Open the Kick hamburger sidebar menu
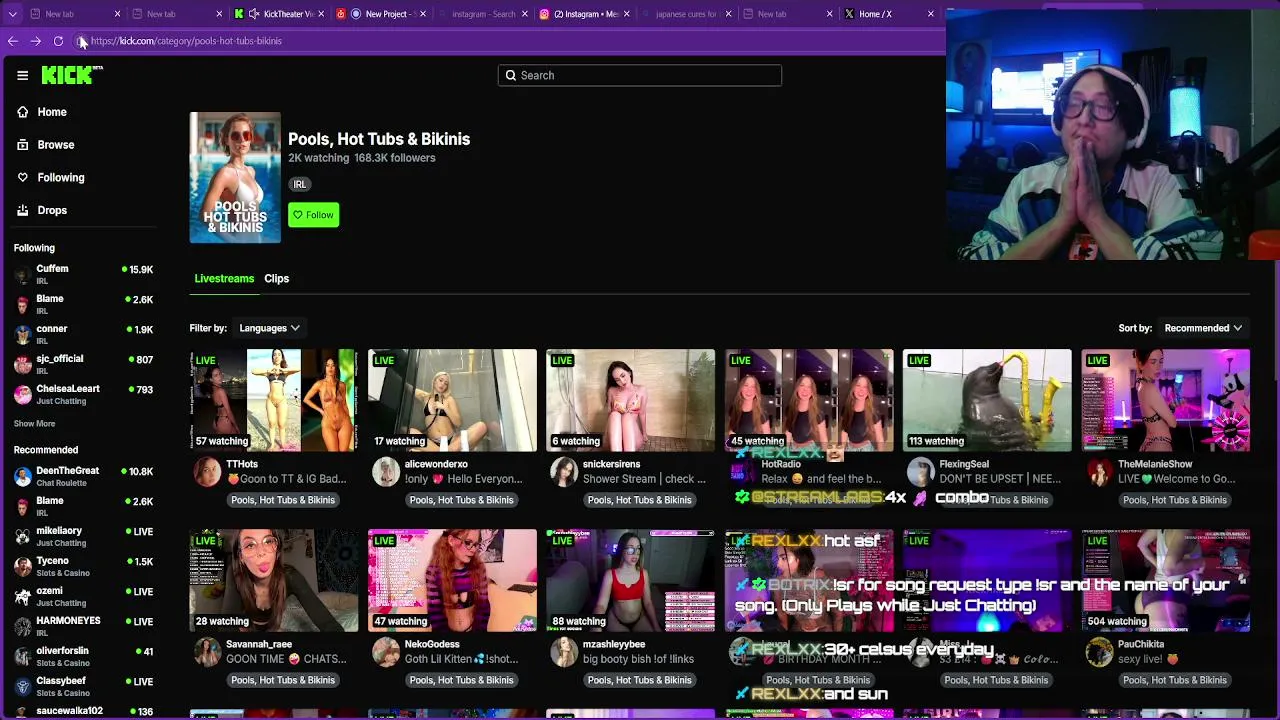The height and width of the screenshot is (720, 1280). pos(22,75)
